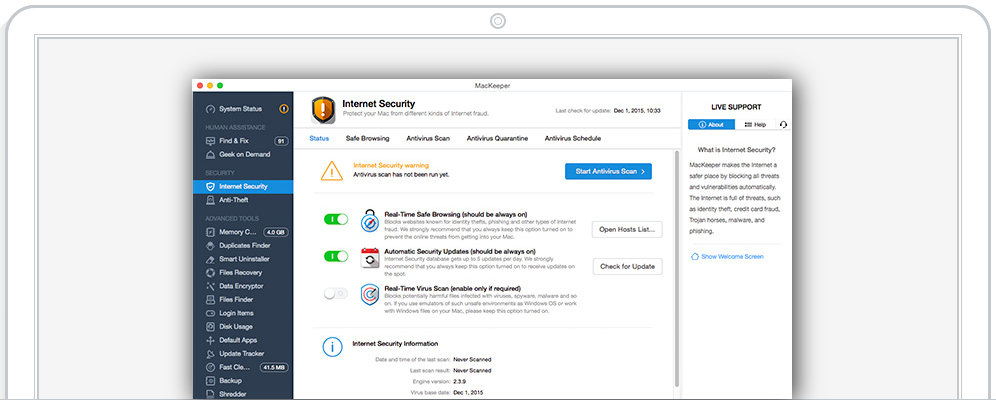The width and height of the screenshot is (996, 400).
Task: Enable Real-Time Virus Scan switch
Action: coord(336,293)
